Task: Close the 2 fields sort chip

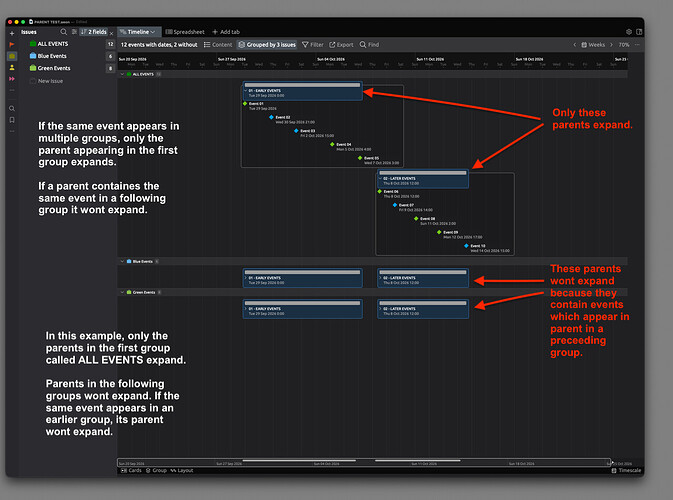Action: (112, 33)
